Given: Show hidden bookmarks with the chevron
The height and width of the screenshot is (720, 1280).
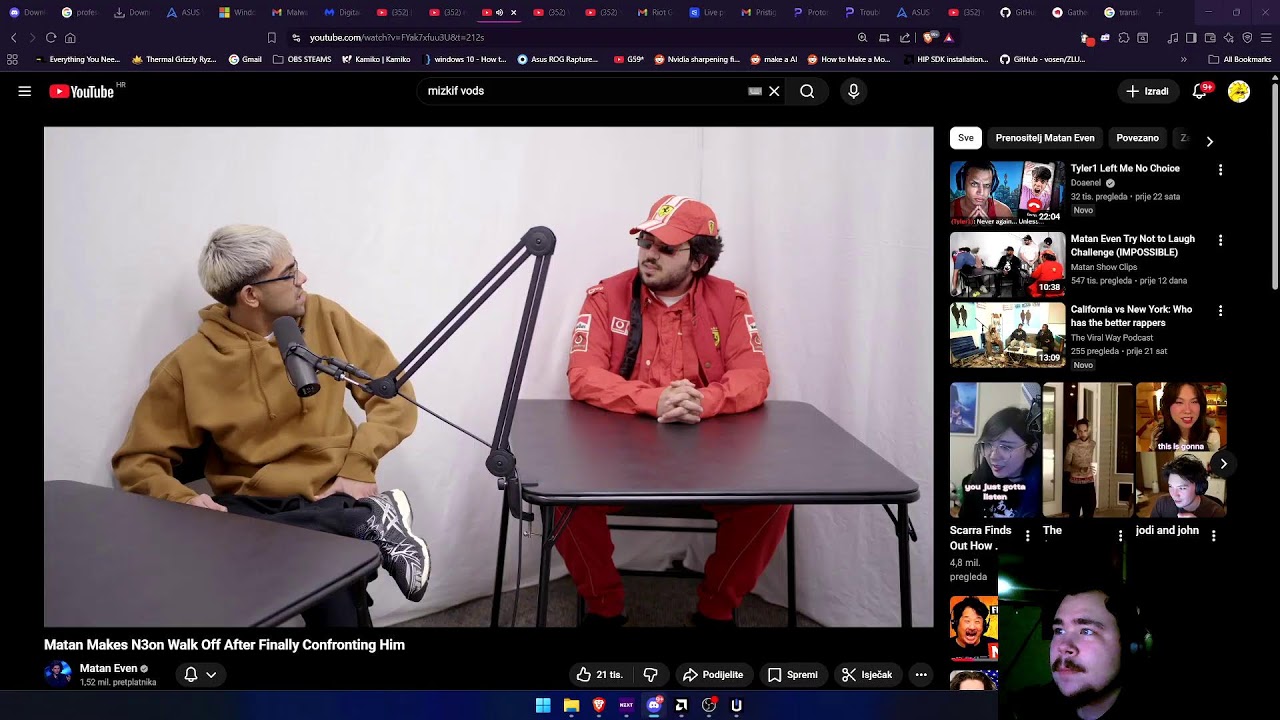Looking at the screenshot, I should click(x=1184, y=59).
